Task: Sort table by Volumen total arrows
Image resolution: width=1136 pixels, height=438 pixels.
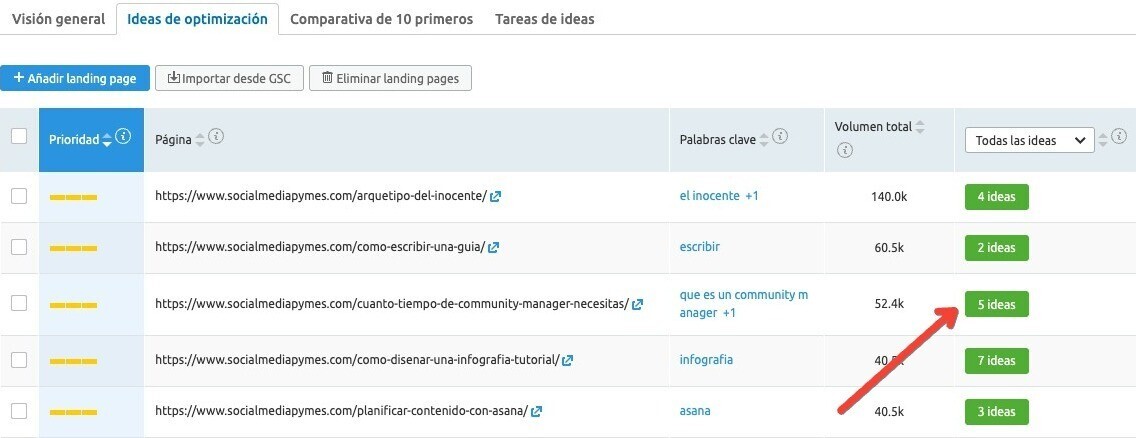Action: coord(920,127)
